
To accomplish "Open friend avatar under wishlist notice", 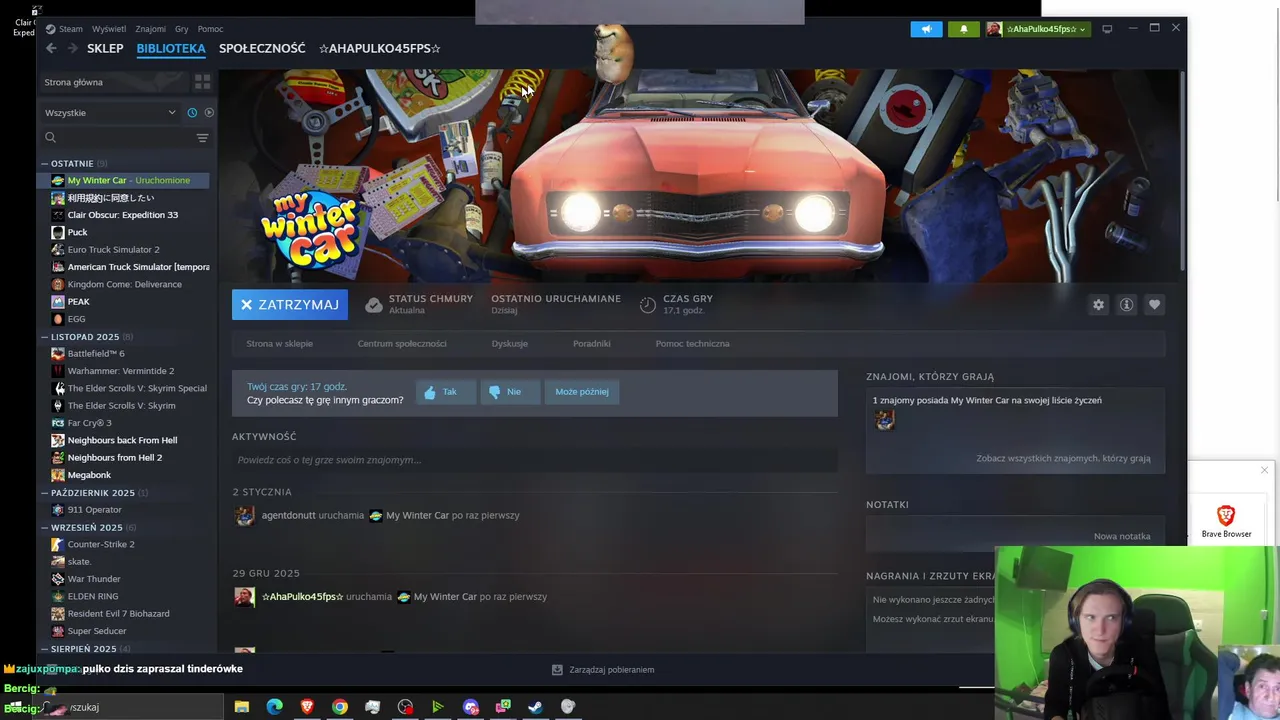I will pos(885,421).
